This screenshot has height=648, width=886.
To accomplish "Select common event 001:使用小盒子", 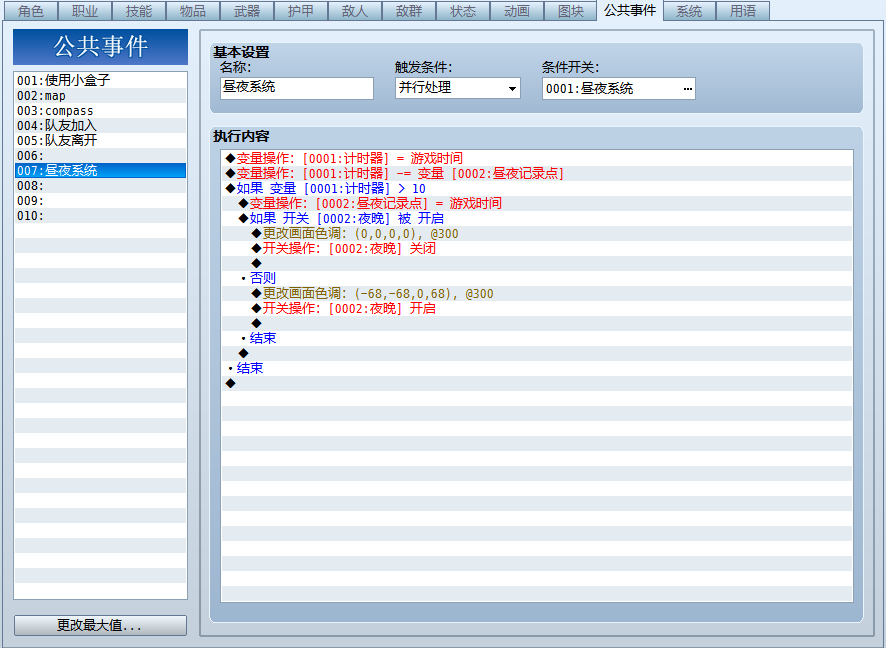I will click(x=101, y=80).
